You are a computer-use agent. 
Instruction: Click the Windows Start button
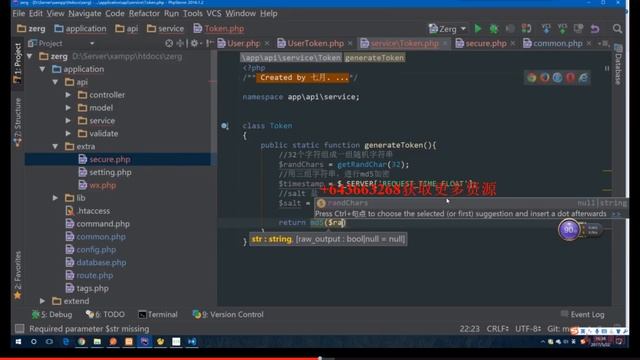pyautogui.click(x=18, y=342)
